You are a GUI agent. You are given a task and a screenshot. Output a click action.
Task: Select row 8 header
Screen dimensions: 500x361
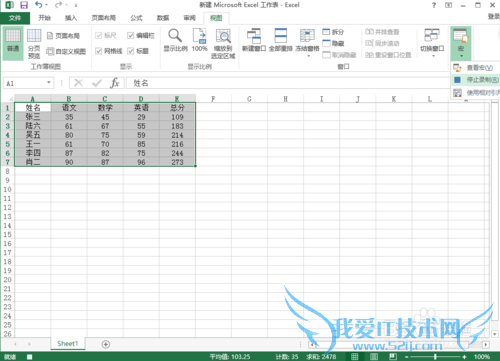[7, 171]
